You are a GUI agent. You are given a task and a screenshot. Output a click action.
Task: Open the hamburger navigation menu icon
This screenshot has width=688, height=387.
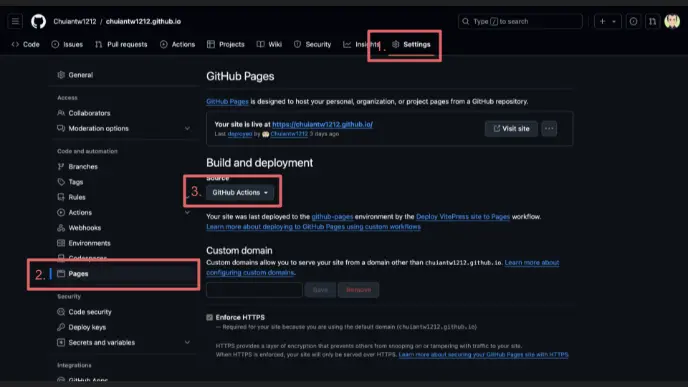pos(15,21)
